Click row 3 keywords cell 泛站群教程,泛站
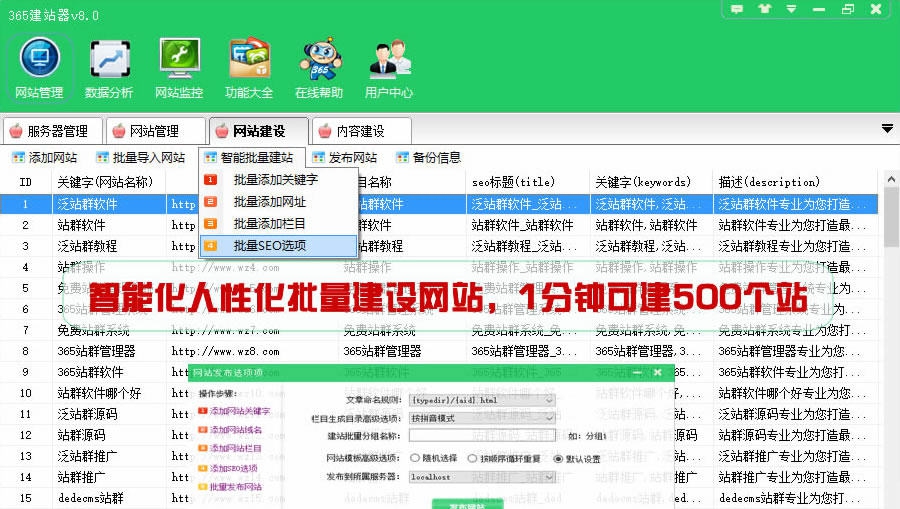The image size is (900, 509). [x=648, y=246]
